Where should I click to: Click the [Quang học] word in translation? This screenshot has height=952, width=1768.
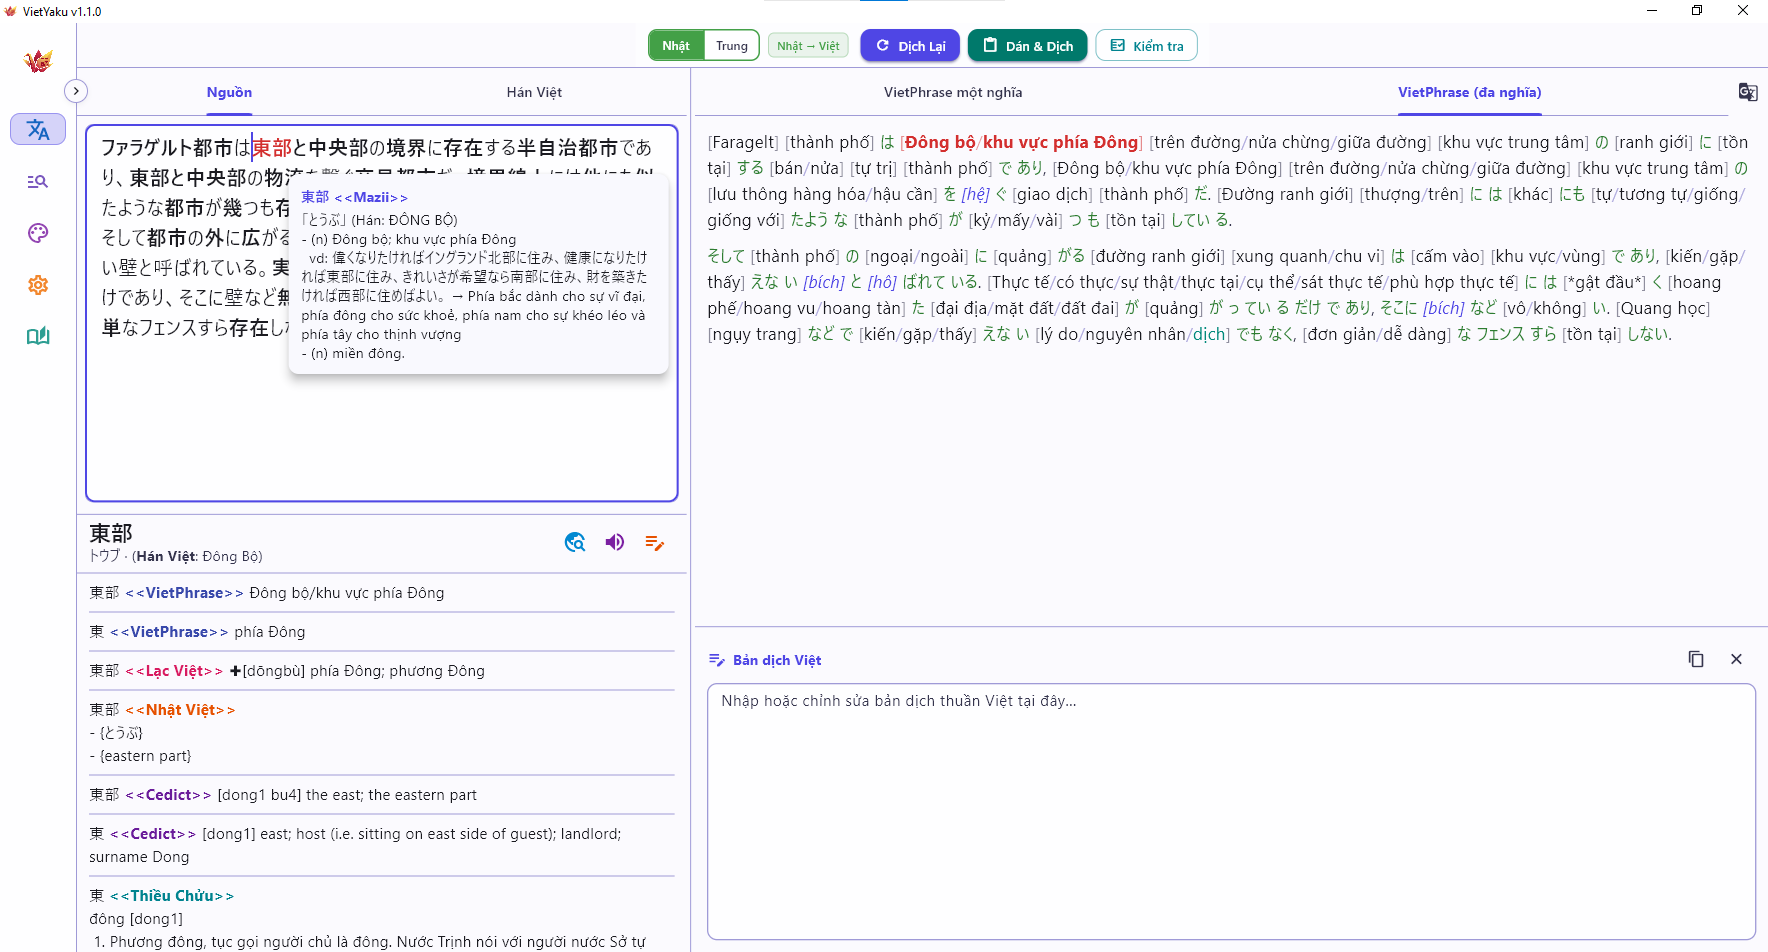[1663, 308]
